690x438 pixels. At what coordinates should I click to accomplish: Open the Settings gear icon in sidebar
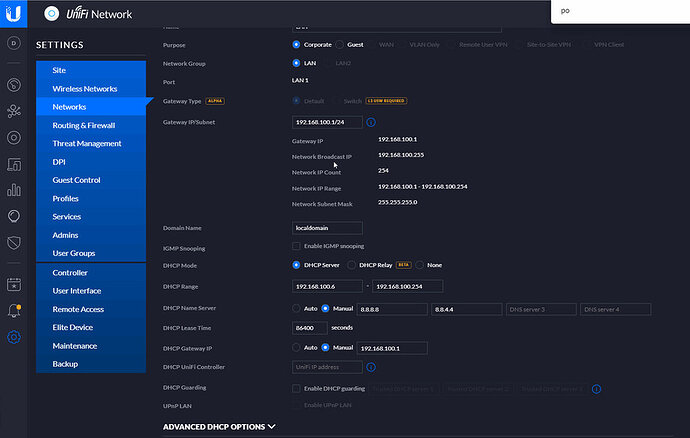pyautogui.click(x=14, y=337)
